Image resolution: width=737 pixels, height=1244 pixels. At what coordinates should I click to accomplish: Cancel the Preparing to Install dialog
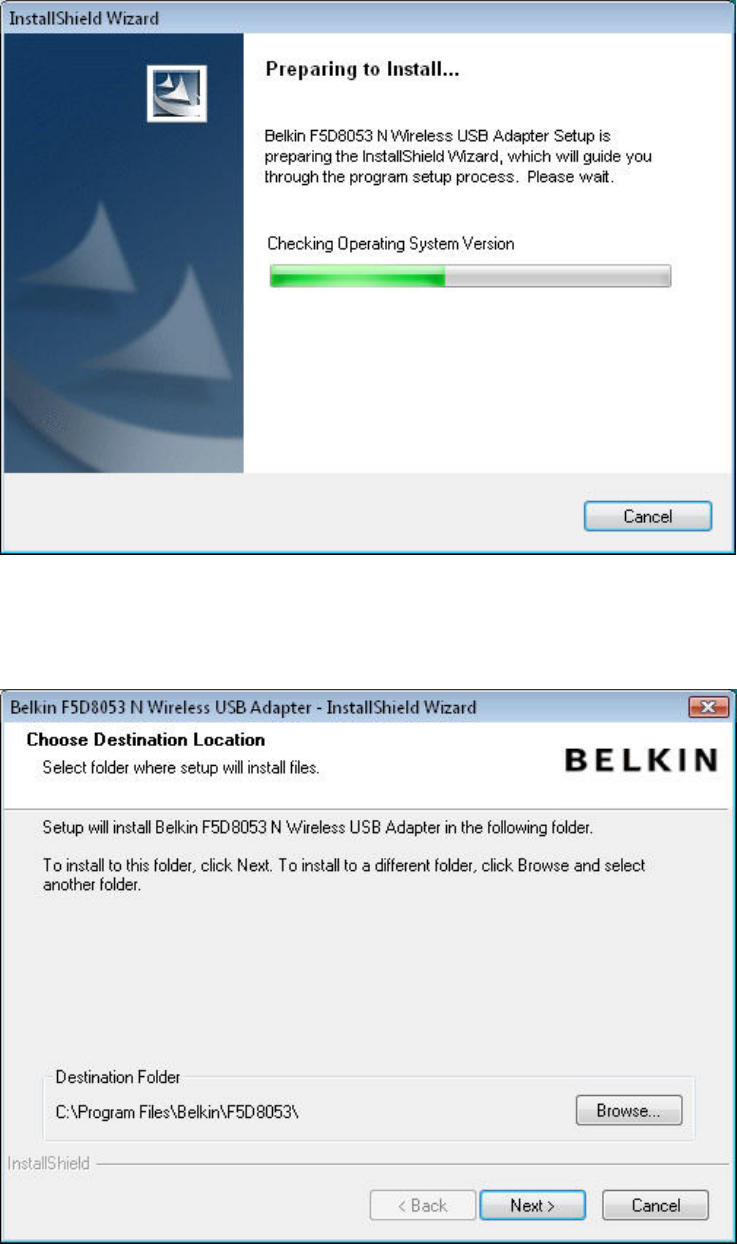(x=648, y=516)
